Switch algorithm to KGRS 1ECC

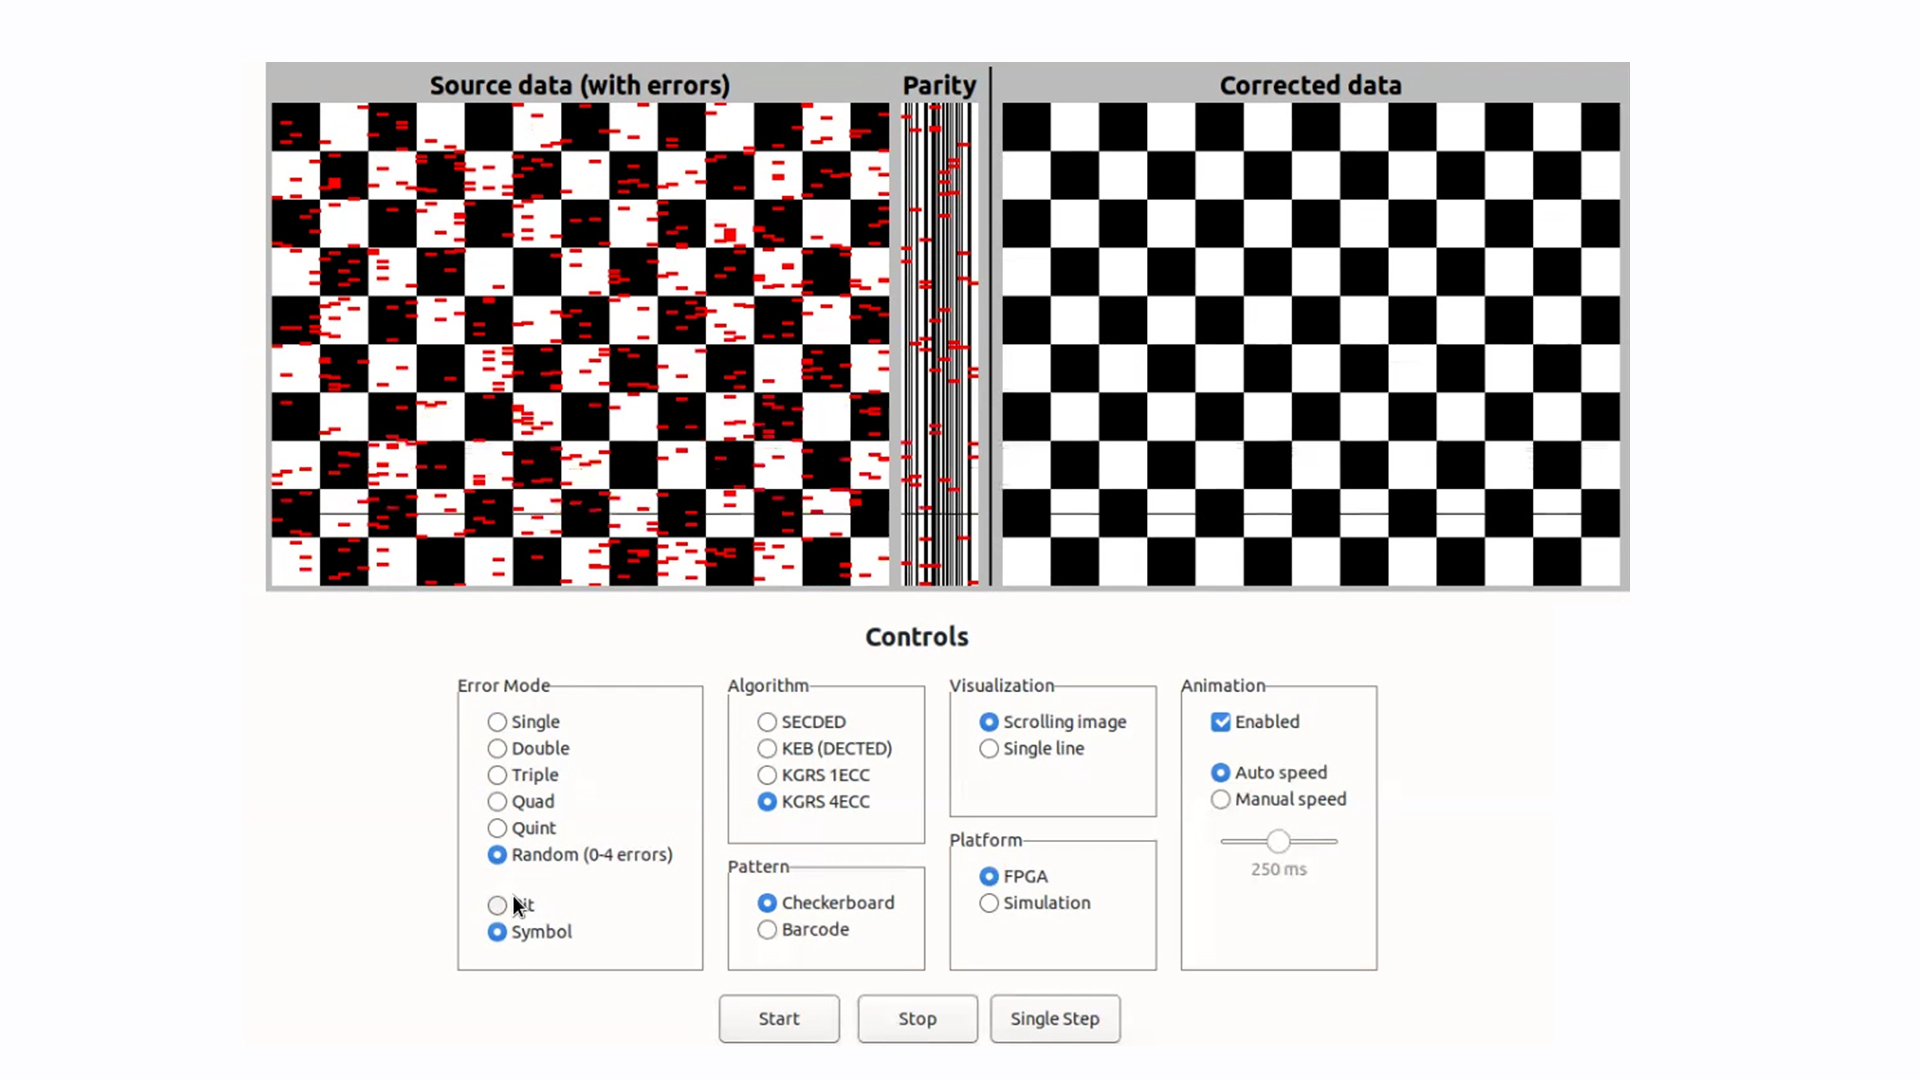[x=767, y=775]
